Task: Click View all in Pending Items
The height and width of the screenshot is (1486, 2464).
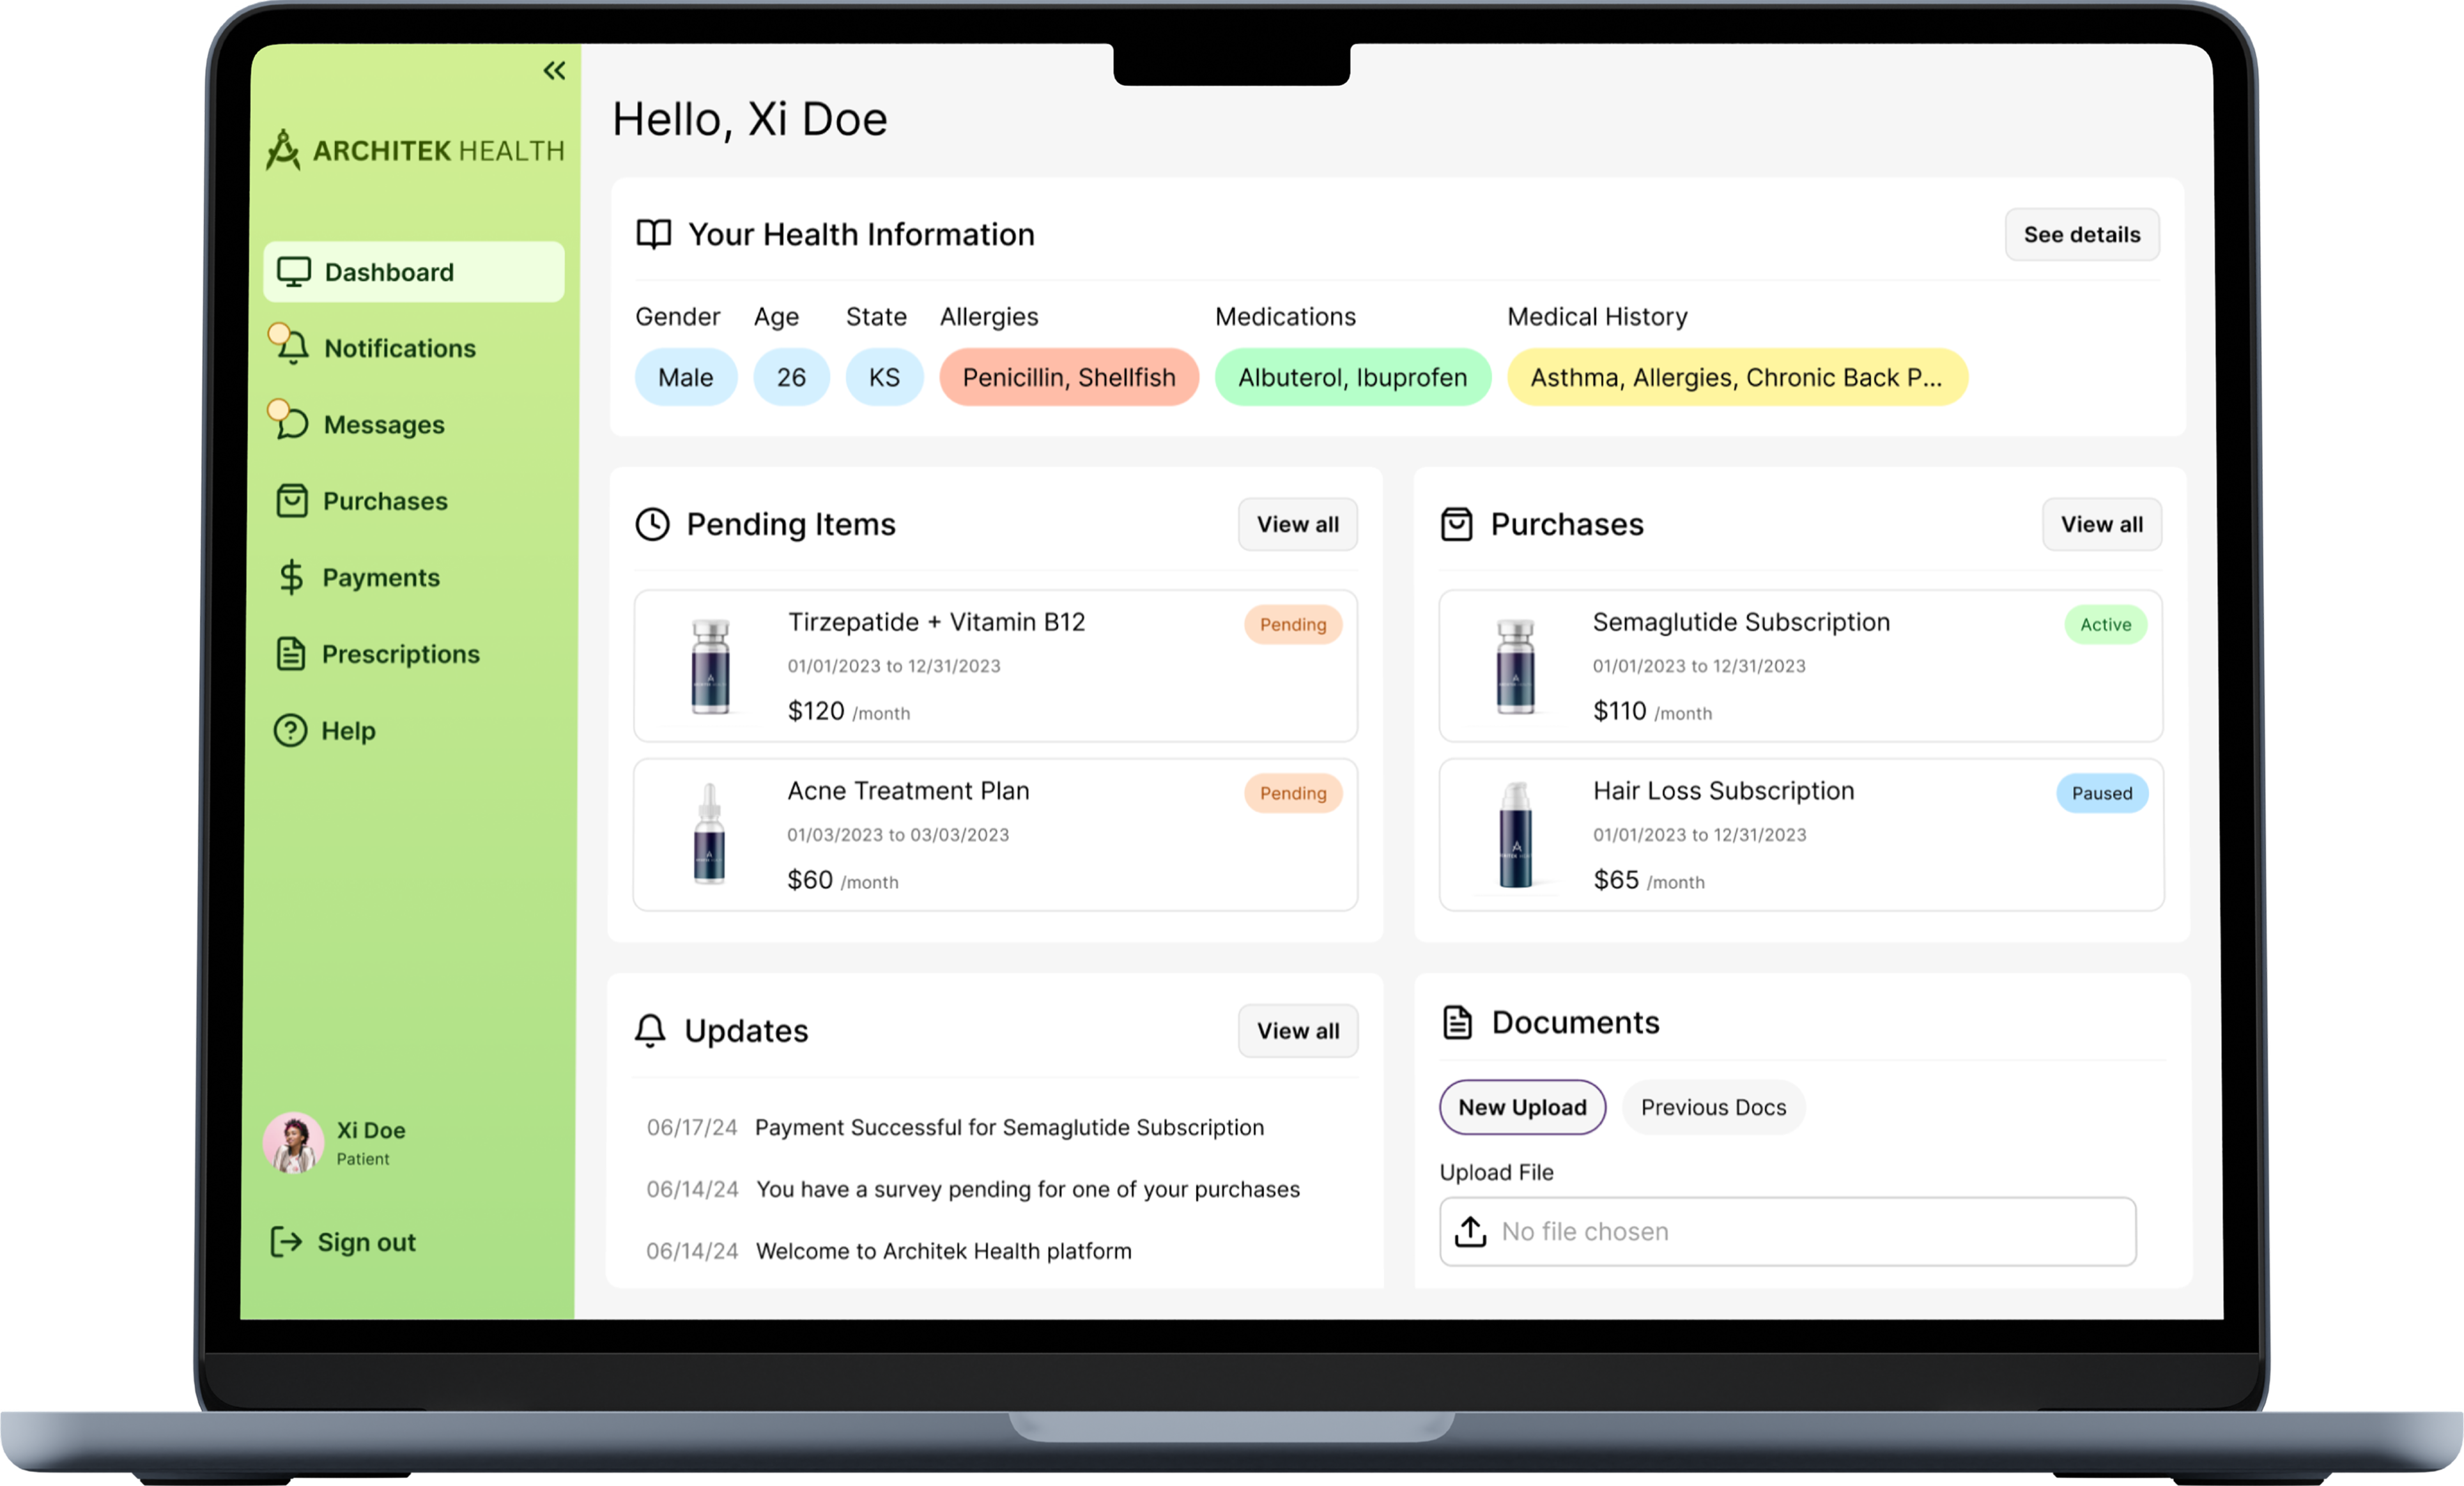Action: 1297,524
